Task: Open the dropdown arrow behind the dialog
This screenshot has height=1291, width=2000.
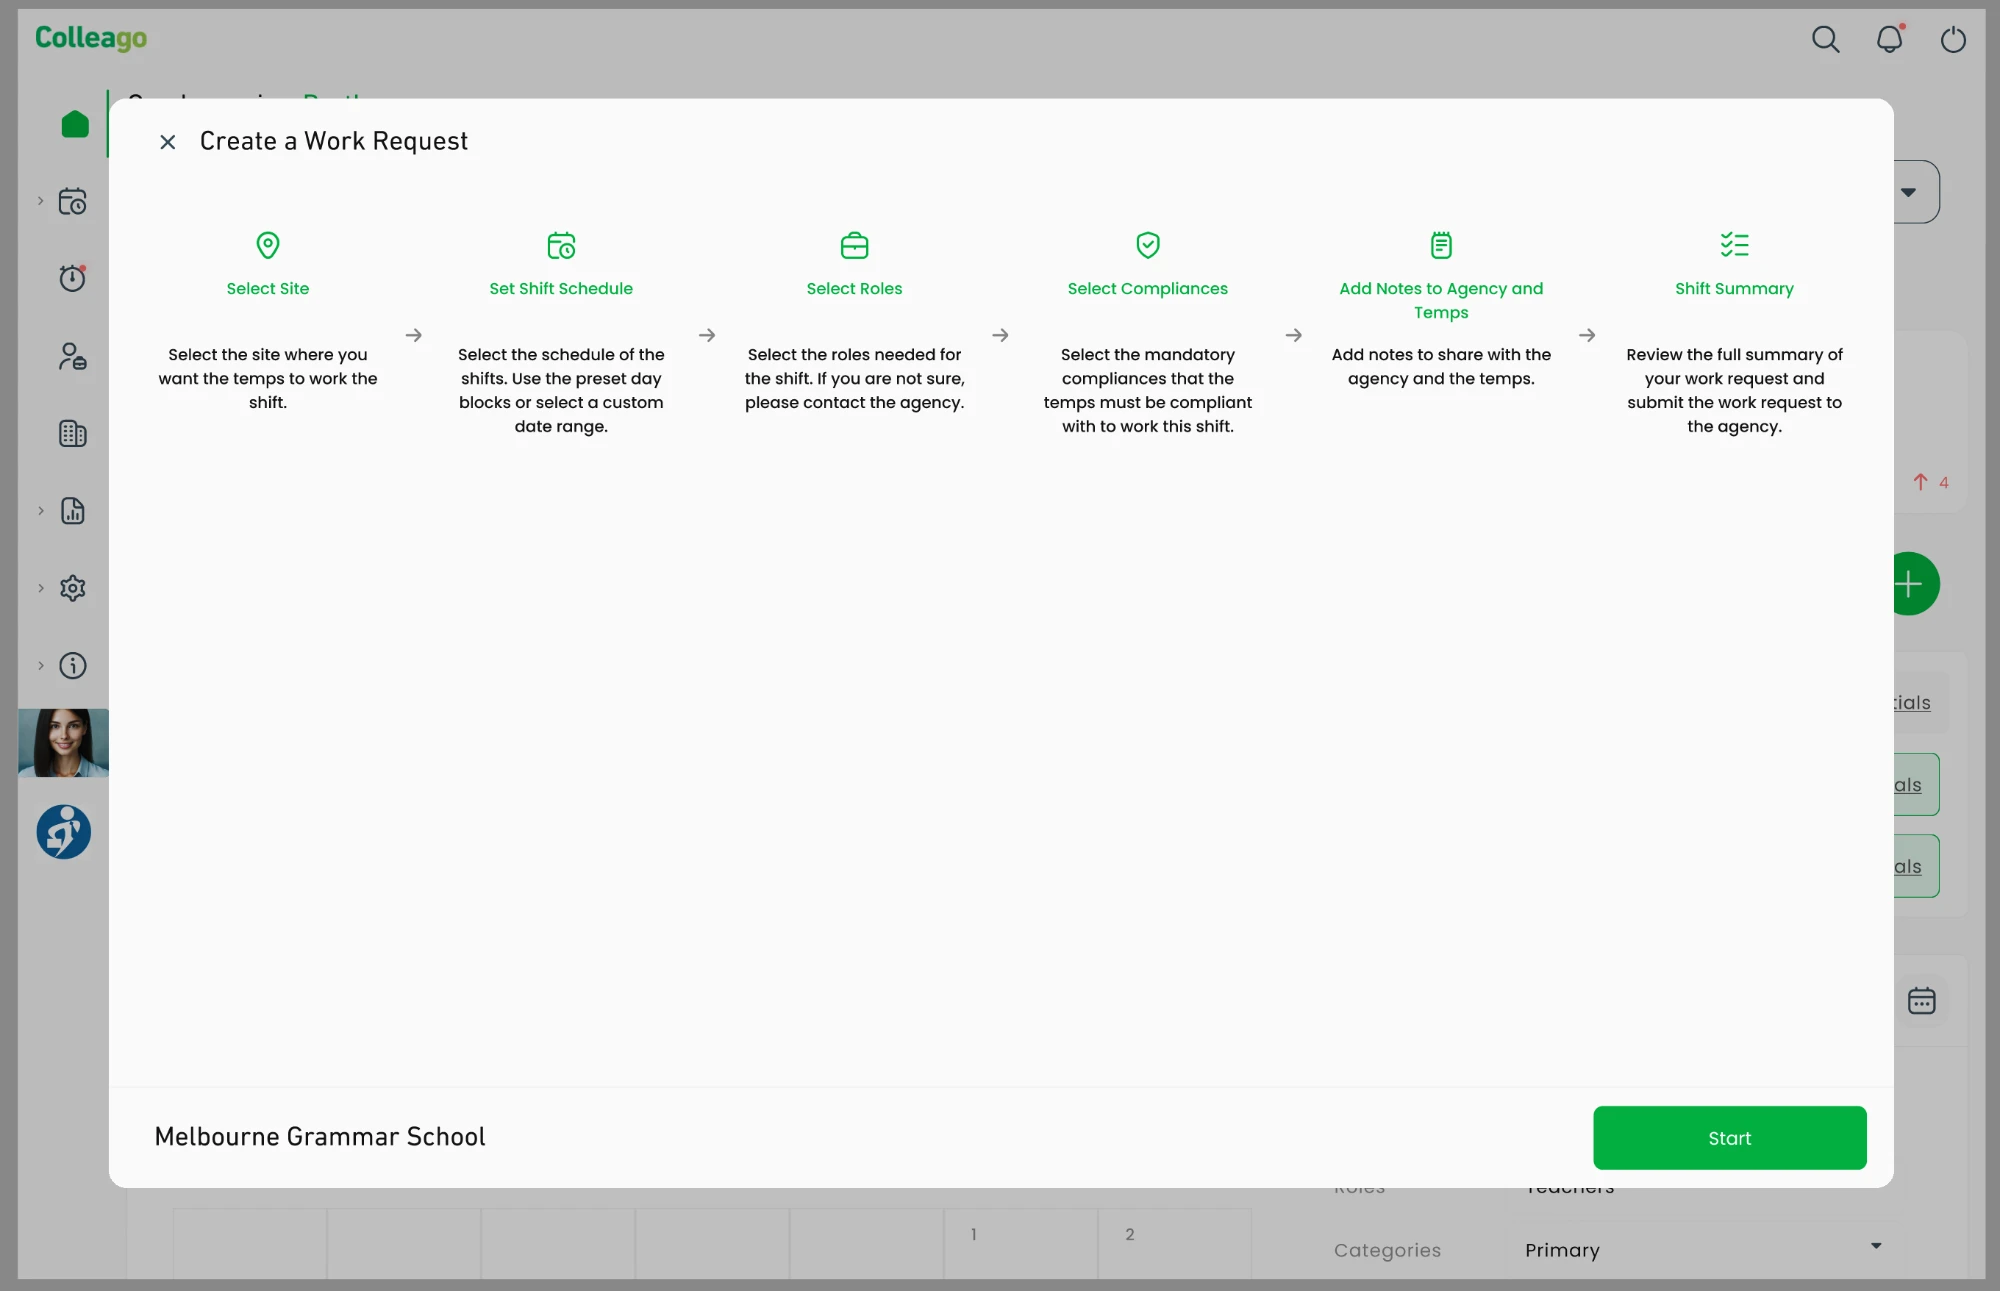Action: (x=1908, y=192)
